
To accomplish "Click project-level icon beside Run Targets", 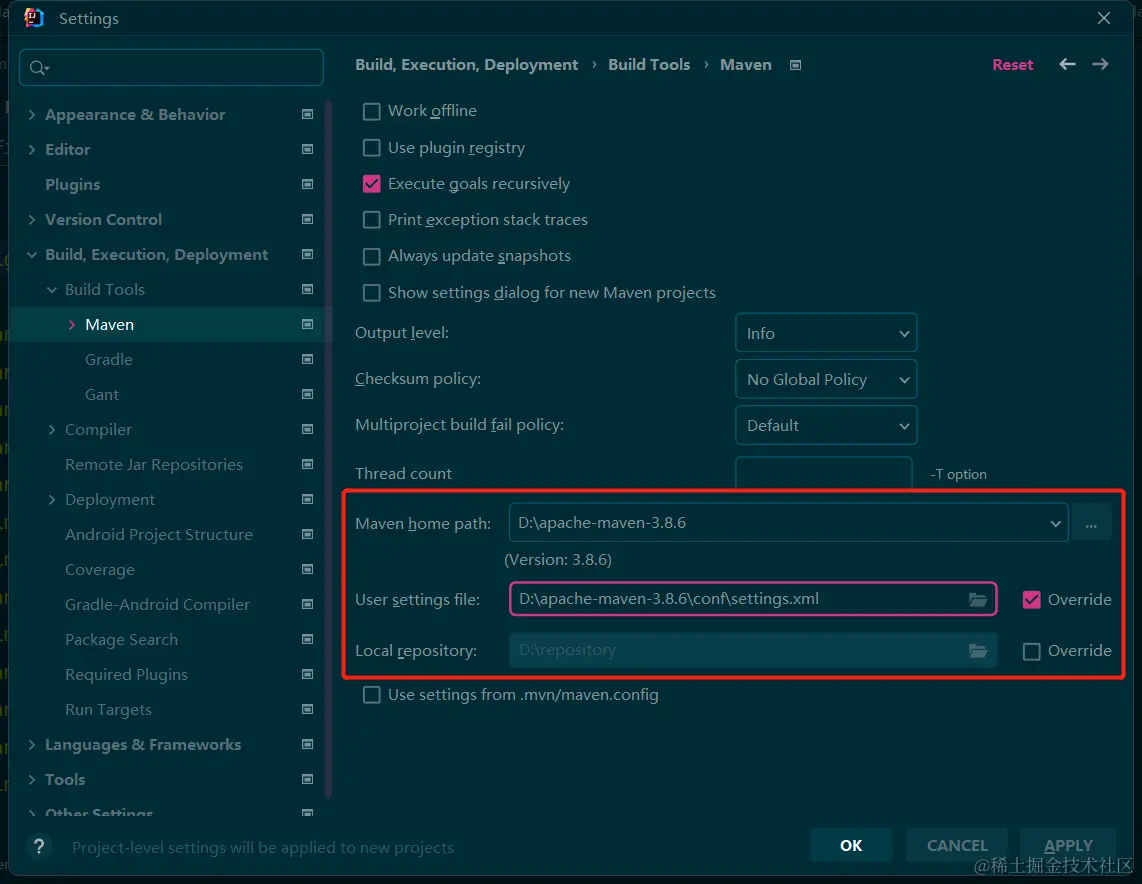I will pos(307,709).
